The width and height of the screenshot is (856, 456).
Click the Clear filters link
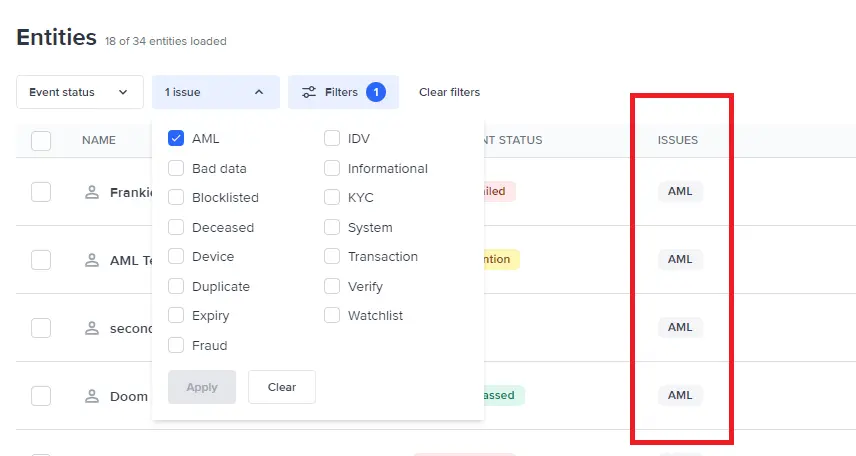tap(449, 92)
